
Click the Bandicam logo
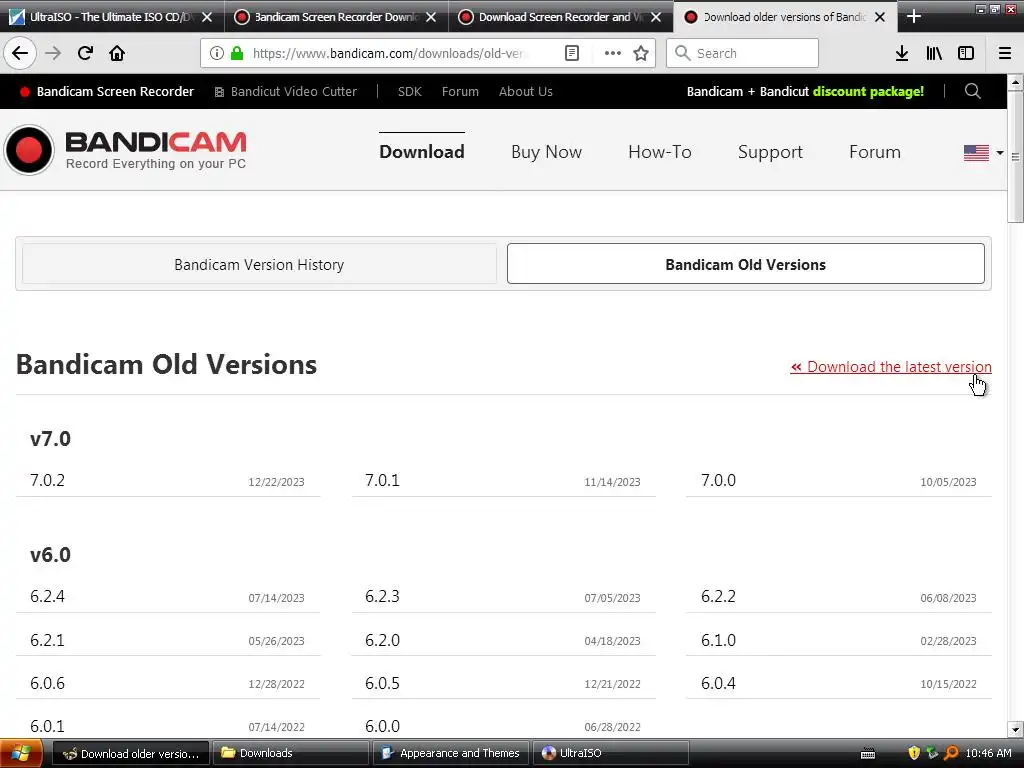pos(126,150)
